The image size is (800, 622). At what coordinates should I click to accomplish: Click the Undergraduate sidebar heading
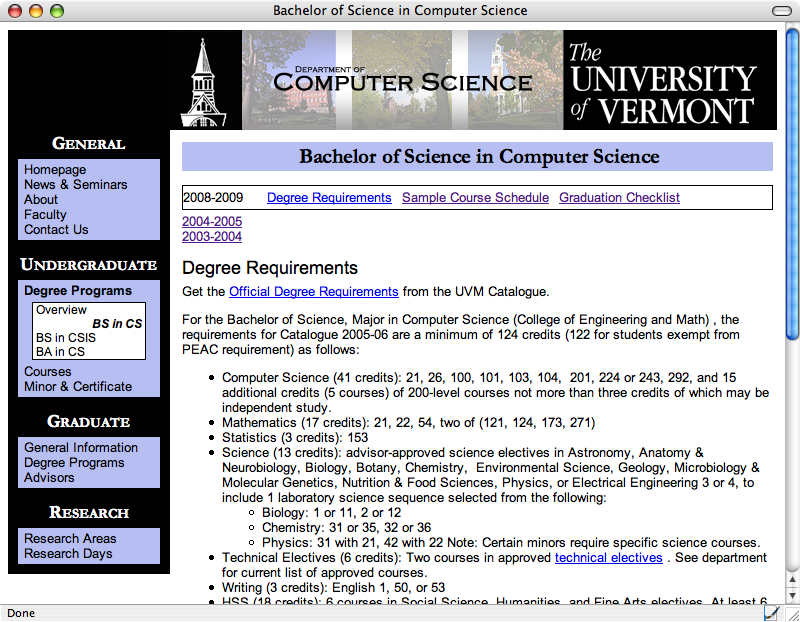click(x=89, y=265)
